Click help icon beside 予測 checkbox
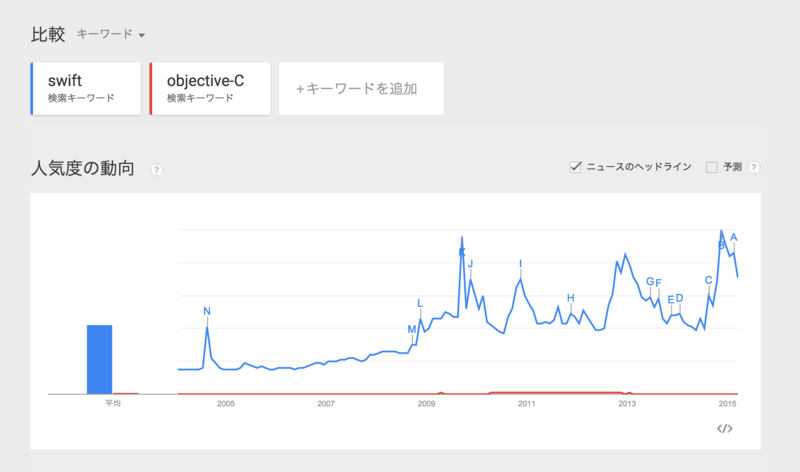The image size is (800, 472). coord(754,167)
